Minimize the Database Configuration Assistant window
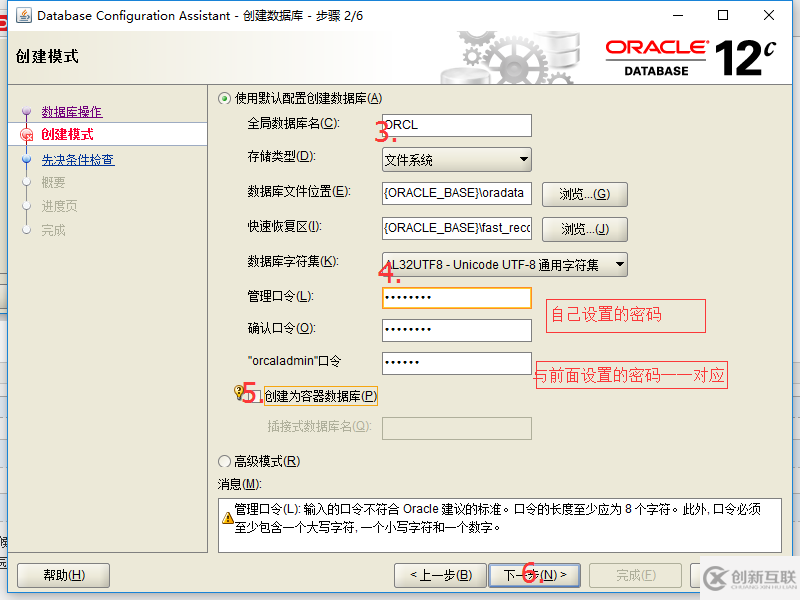 pos(678,15)
